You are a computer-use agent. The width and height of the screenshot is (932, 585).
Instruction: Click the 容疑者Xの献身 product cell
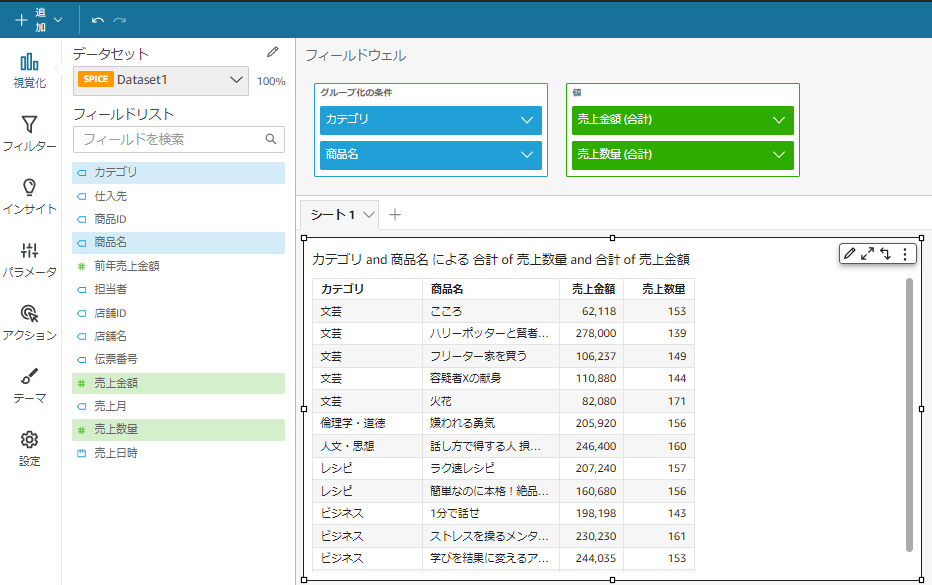pos(491,378)
